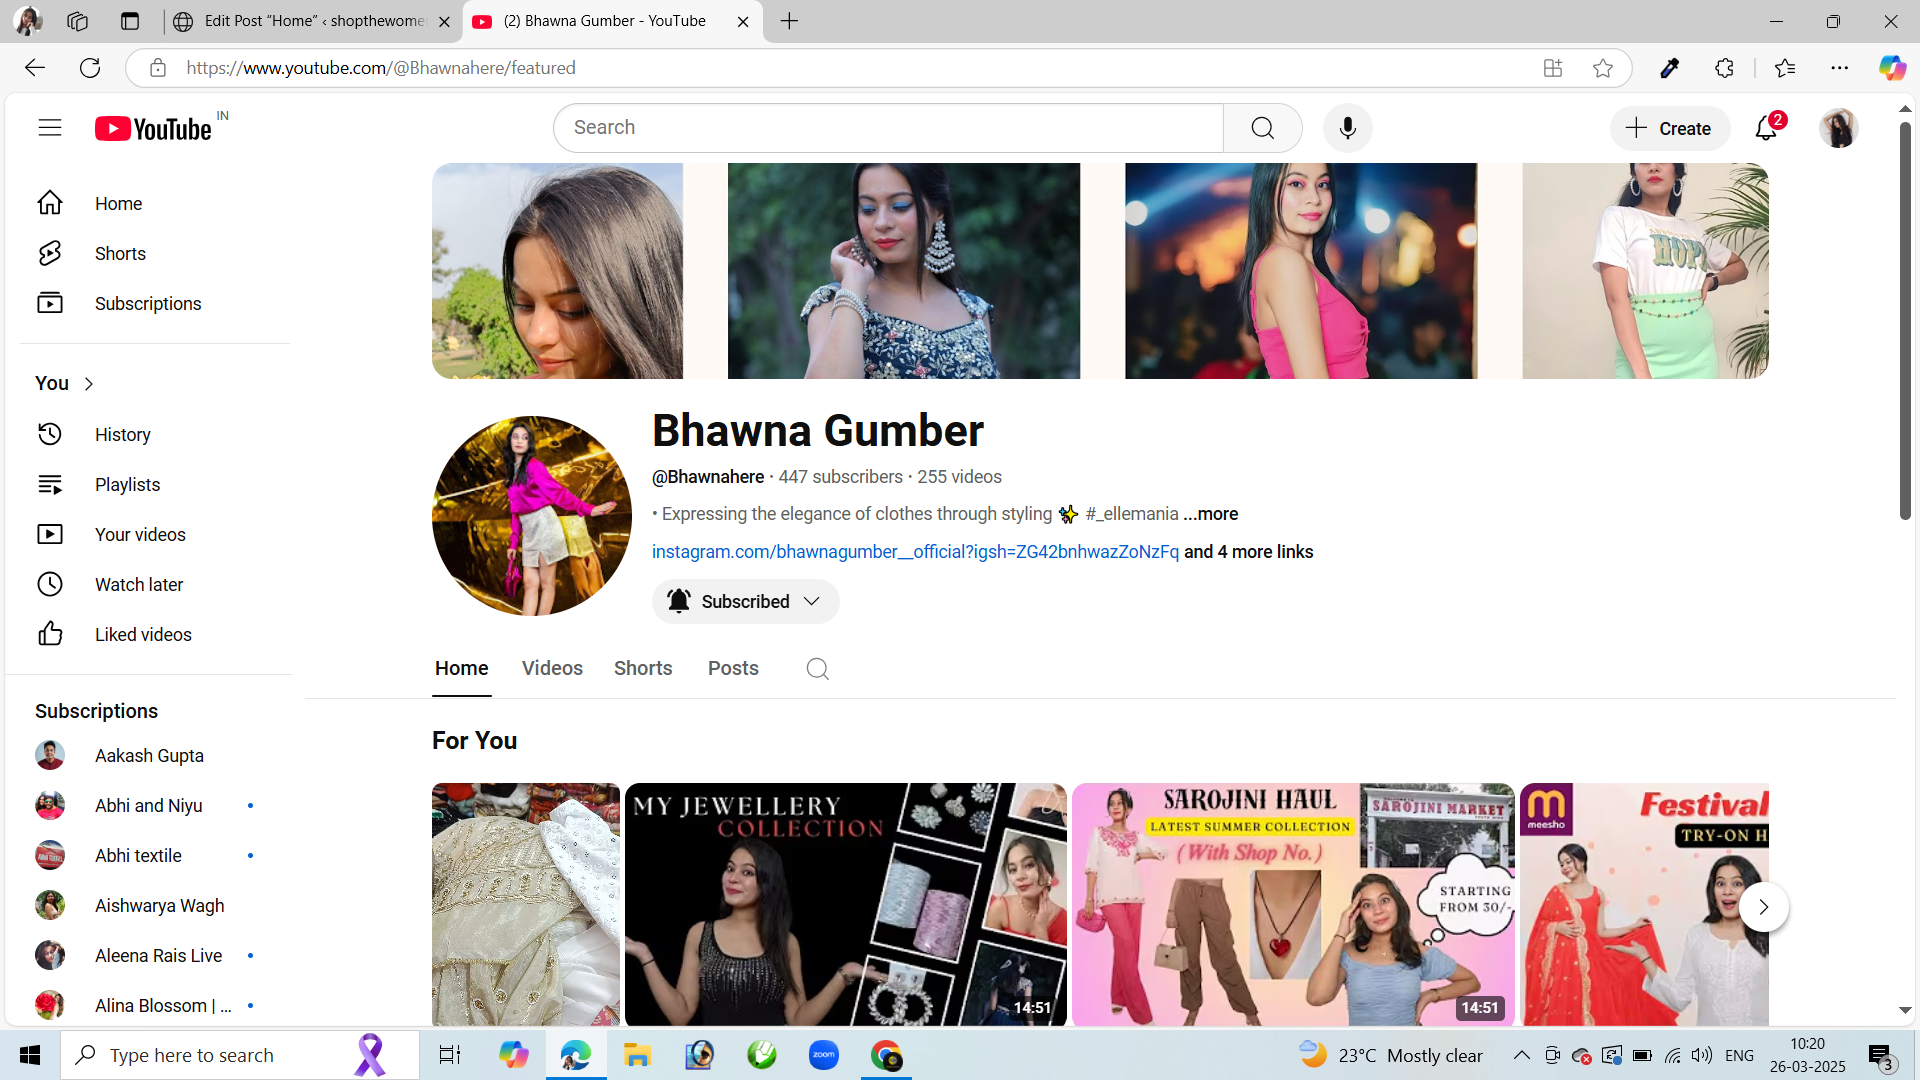
Task: Go to Liked videos
Action: tap(143, 635)
